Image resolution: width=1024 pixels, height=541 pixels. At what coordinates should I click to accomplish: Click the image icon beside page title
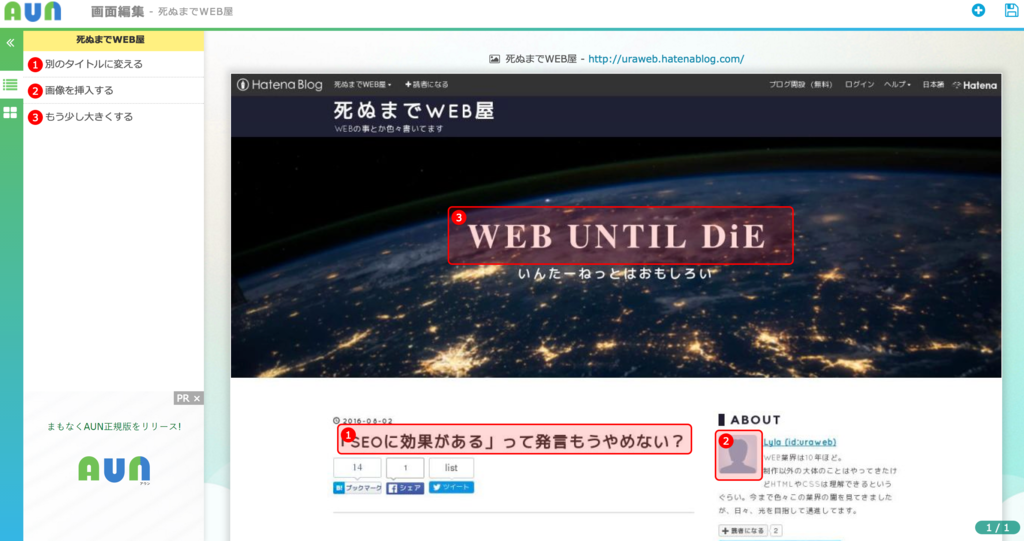click(494, 59)
